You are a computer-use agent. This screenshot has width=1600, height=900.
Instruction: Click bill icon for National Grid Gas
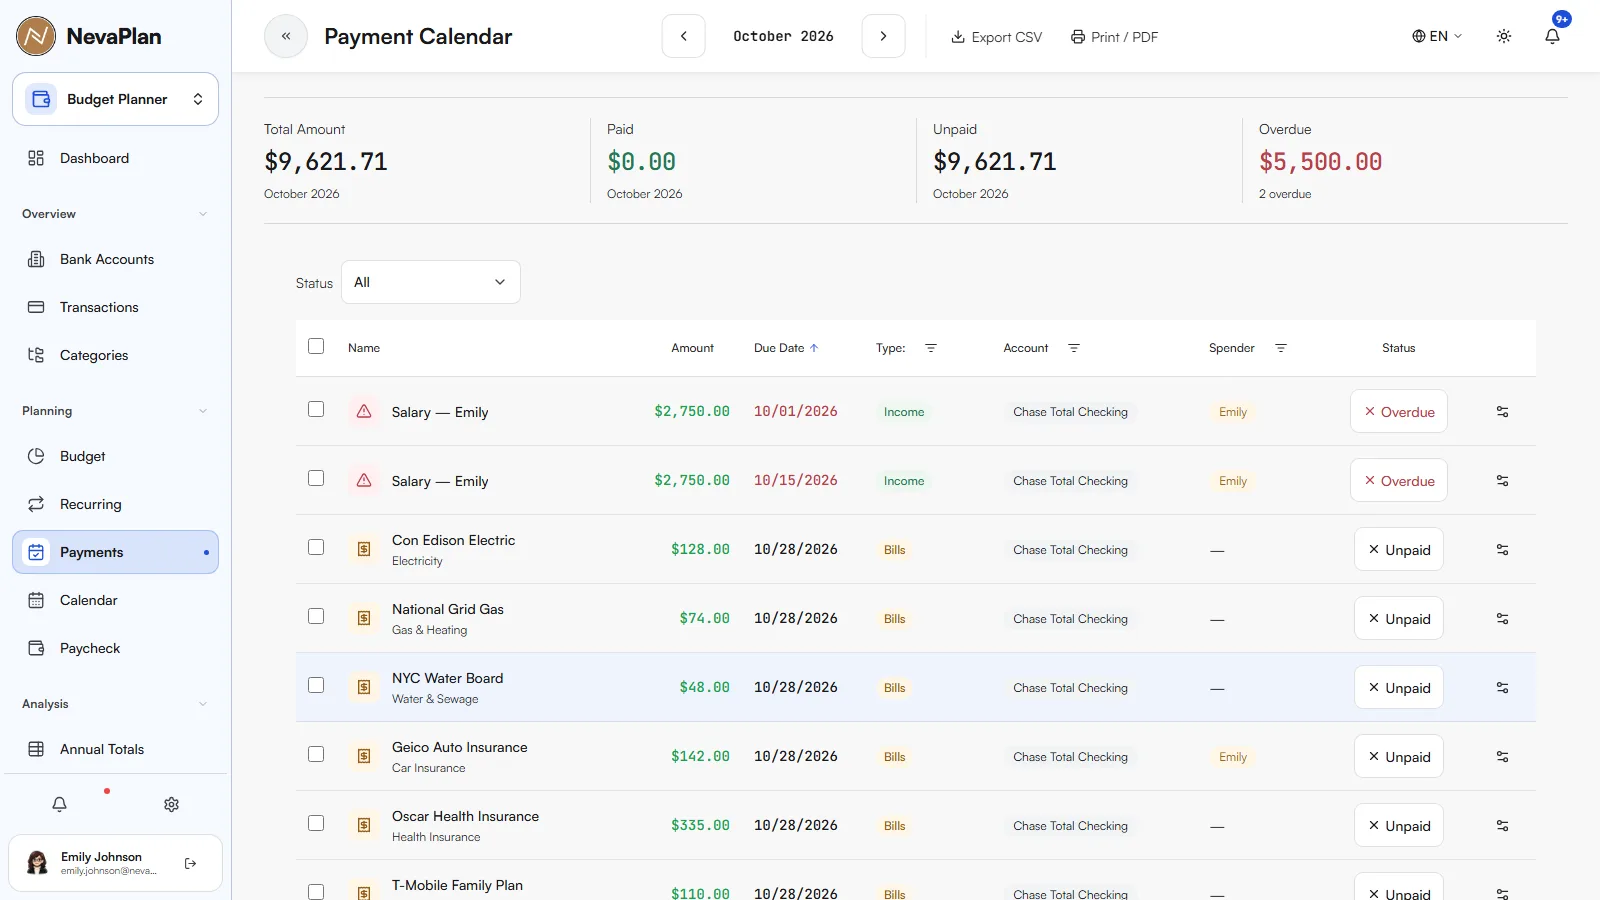pyautogui.click(x=364, y=618)
